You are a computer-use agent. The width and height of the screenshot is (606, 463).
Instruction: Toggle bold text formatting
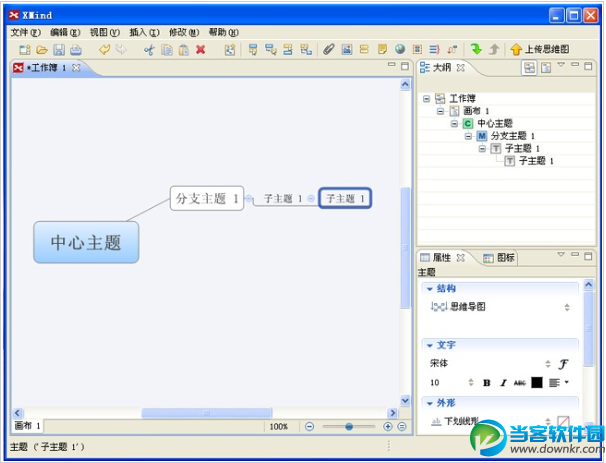[487, 383]
